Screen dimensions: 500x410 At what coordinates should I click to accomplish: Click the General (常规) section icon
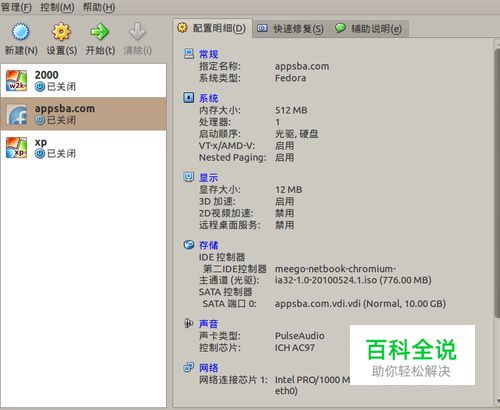(189, 54)
